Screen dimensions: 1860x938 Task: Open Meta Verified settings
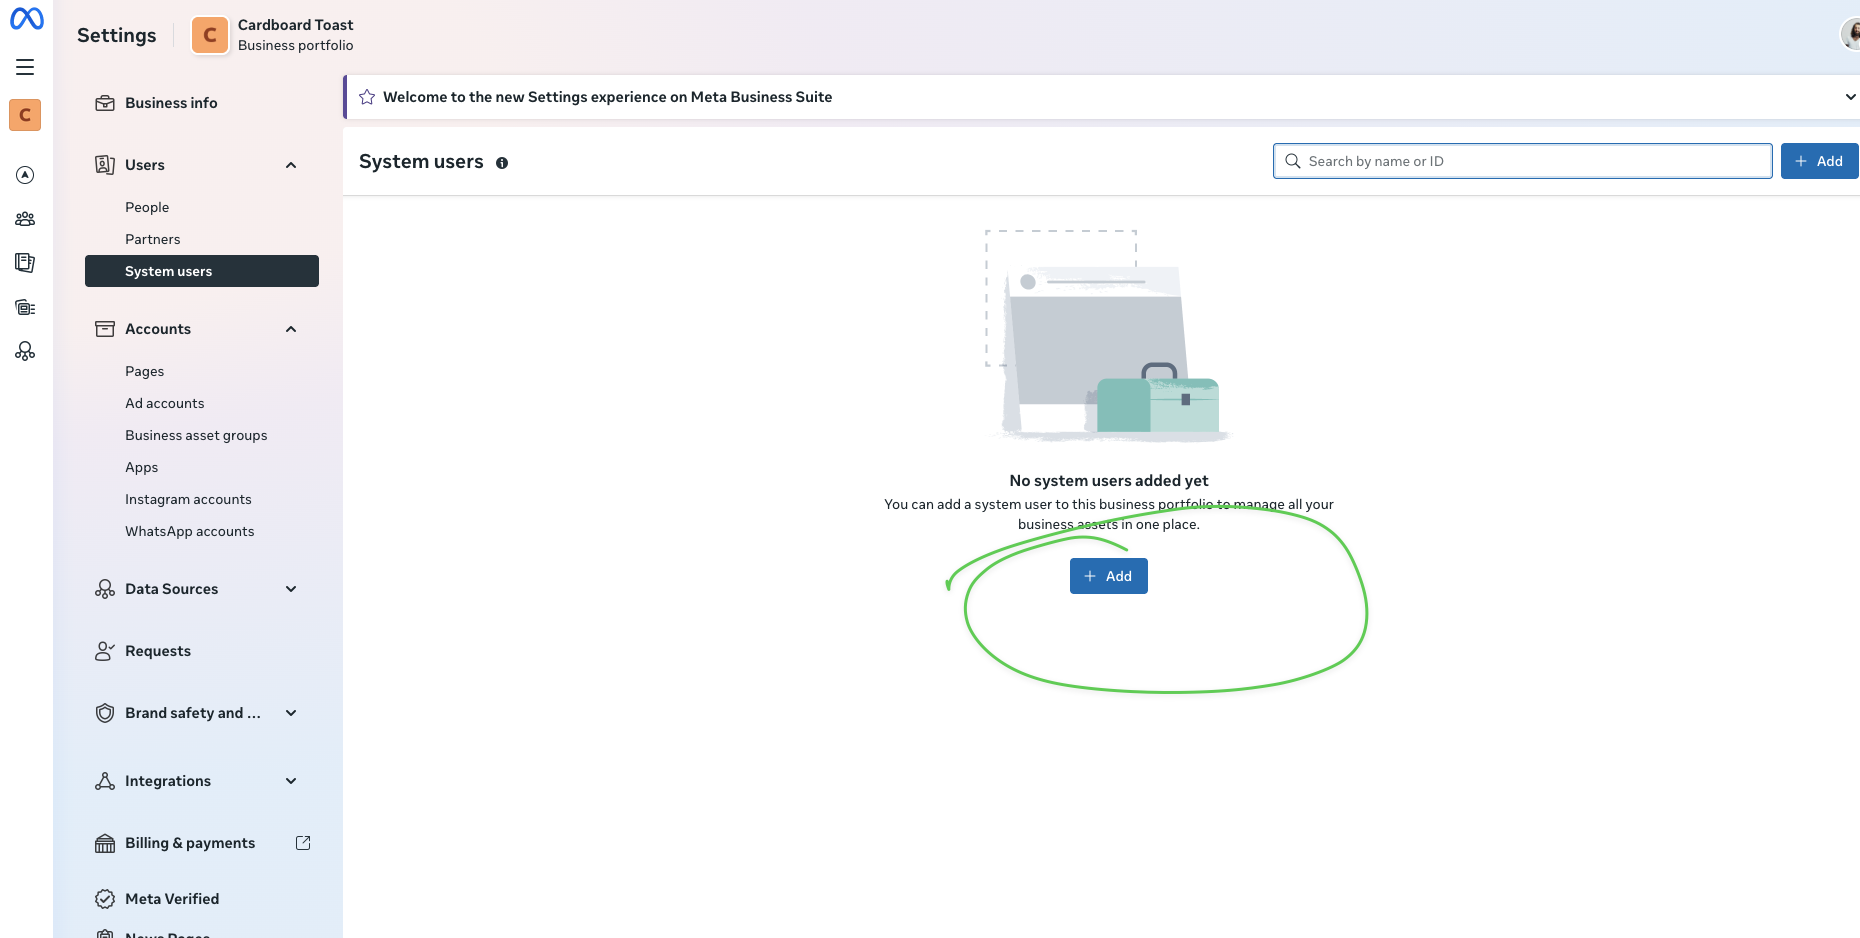[171, 898]
